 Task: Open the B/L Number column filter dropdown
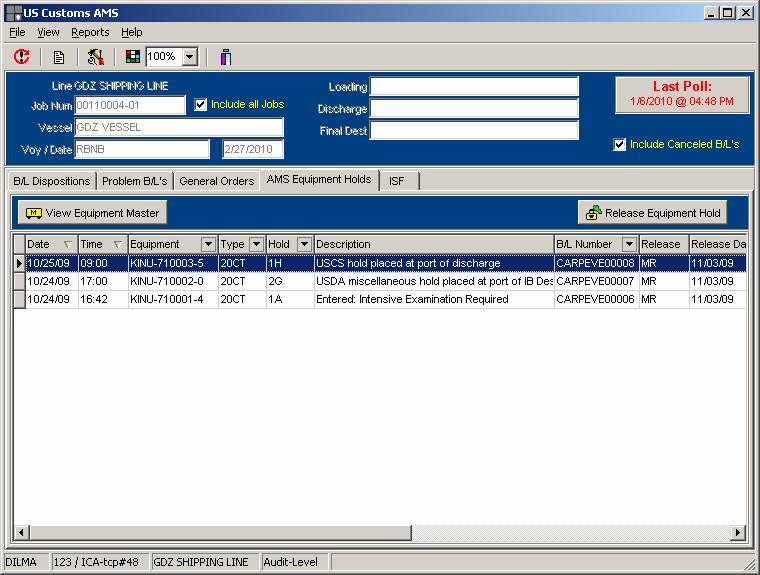pyautogui.click(x=629, y=244)
